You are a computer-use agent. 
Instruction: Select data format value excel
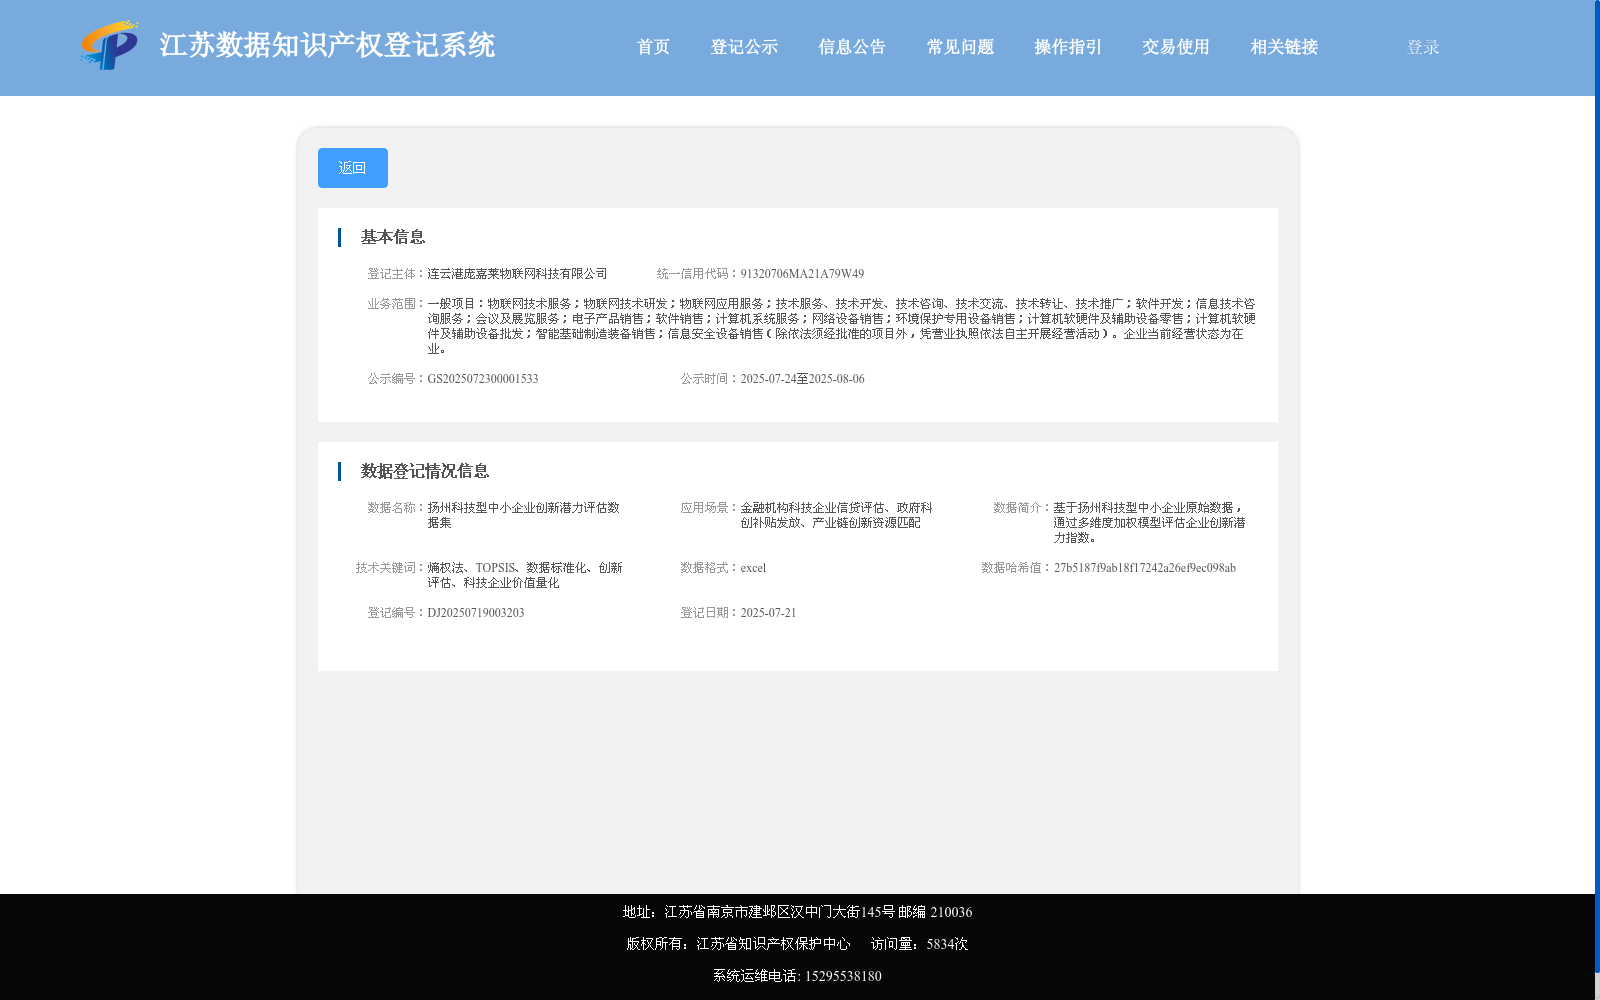coord(753,568)
